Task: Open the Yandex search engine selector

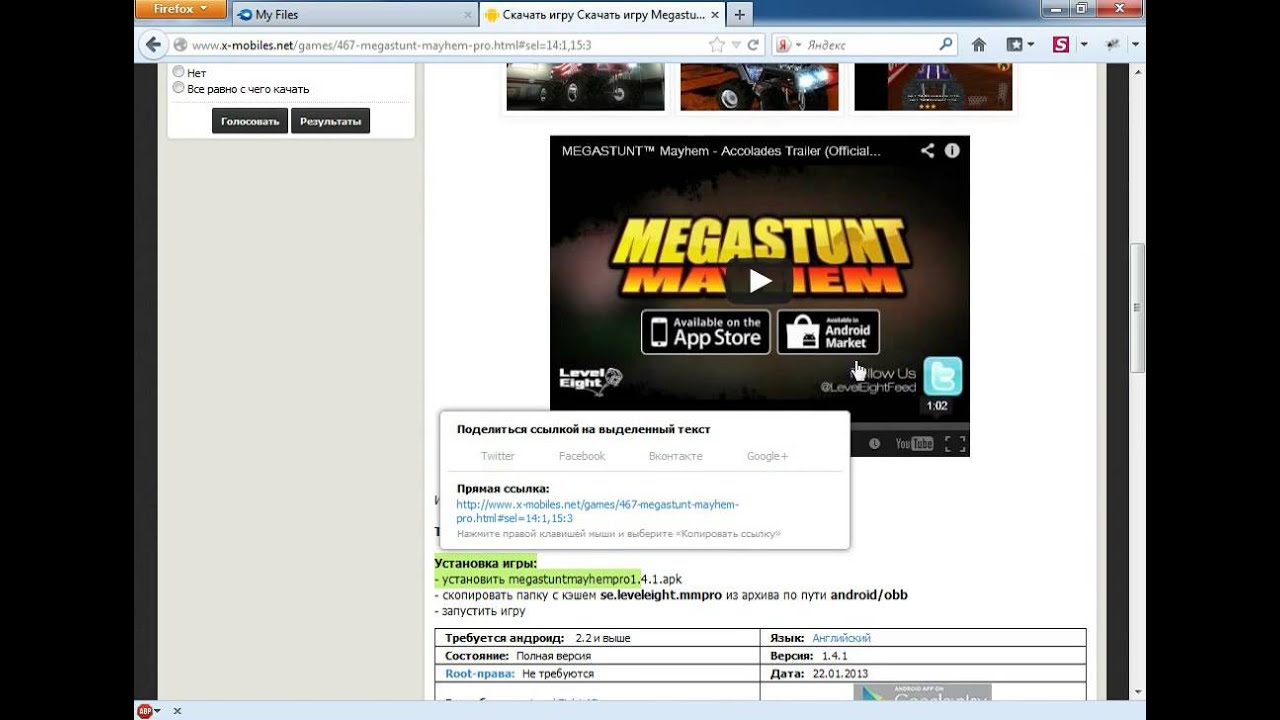Action: click(x=788, y=45)
